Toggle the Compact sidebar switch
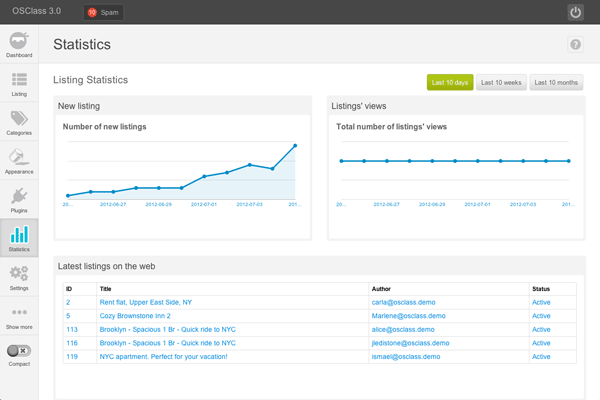The height and width of the screenshot is (400, 600). (19, 351)
